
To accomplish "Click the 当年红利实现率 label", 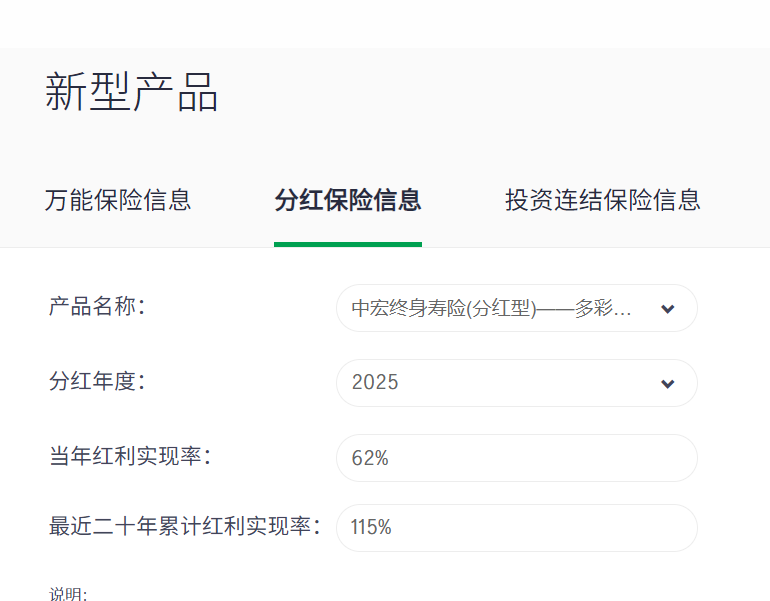I will 130,456.
